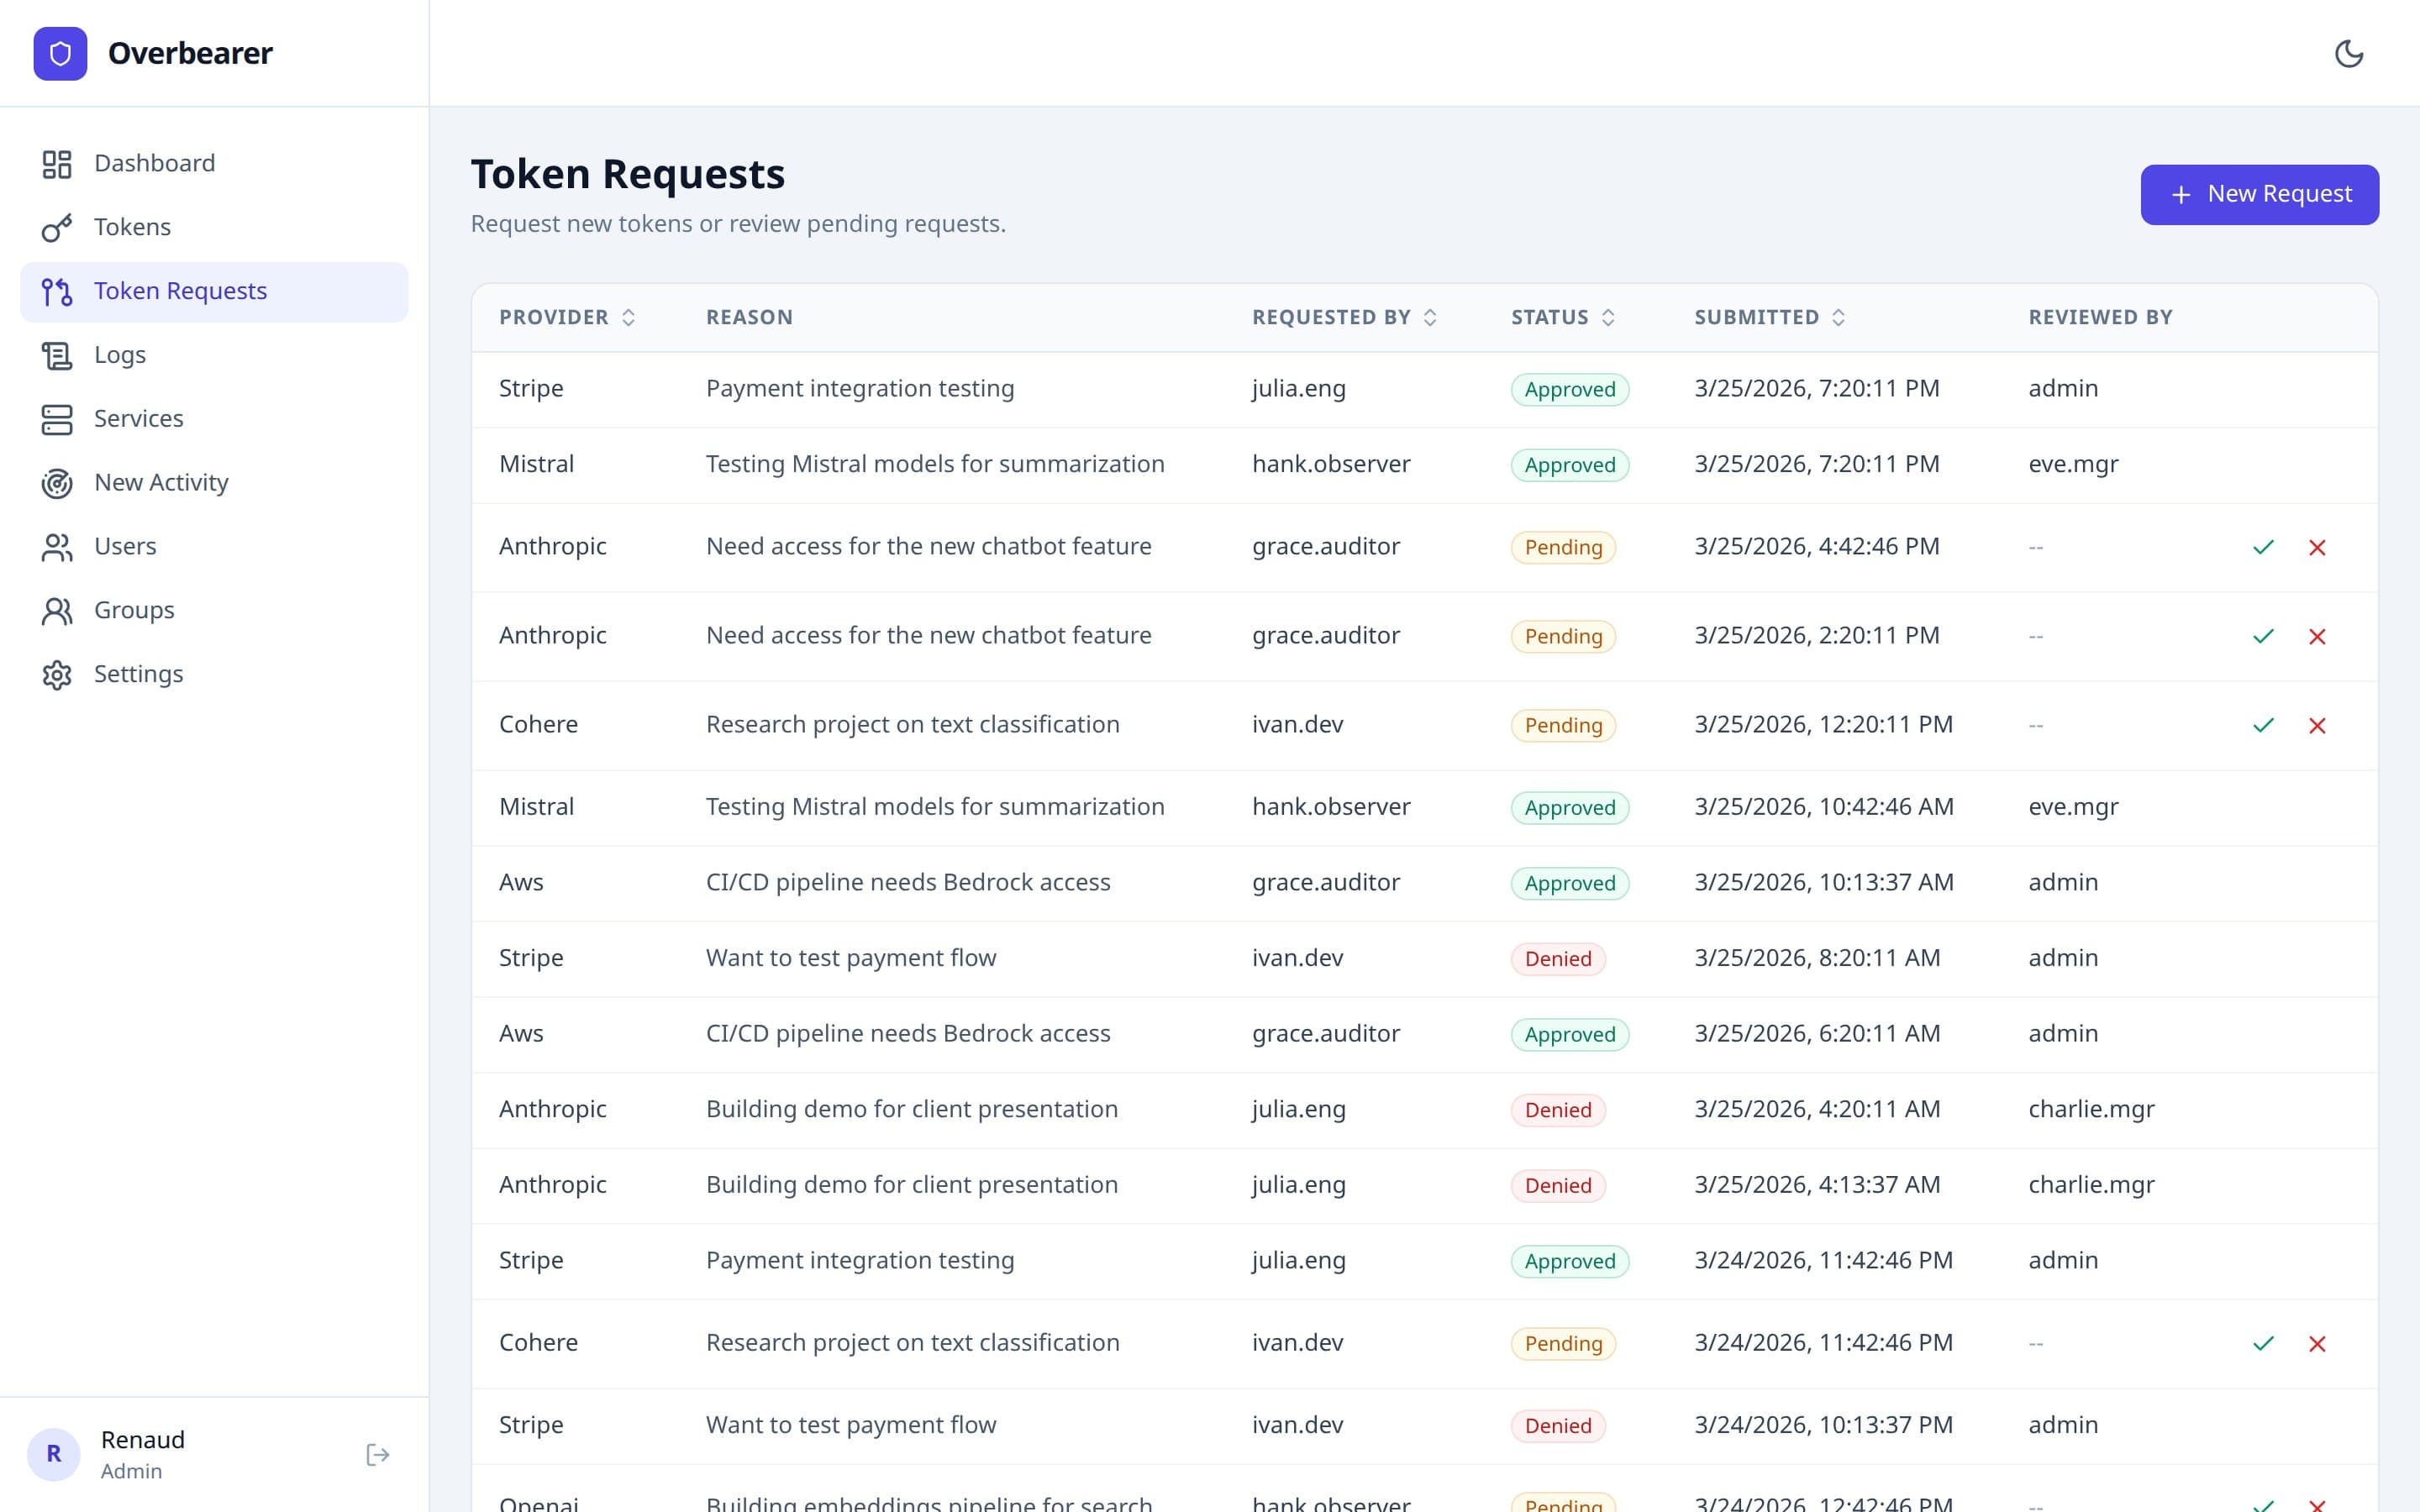Open the Services panel
The width and height of the screenshot is (2420, 1512).
click(x=138, y=418)
